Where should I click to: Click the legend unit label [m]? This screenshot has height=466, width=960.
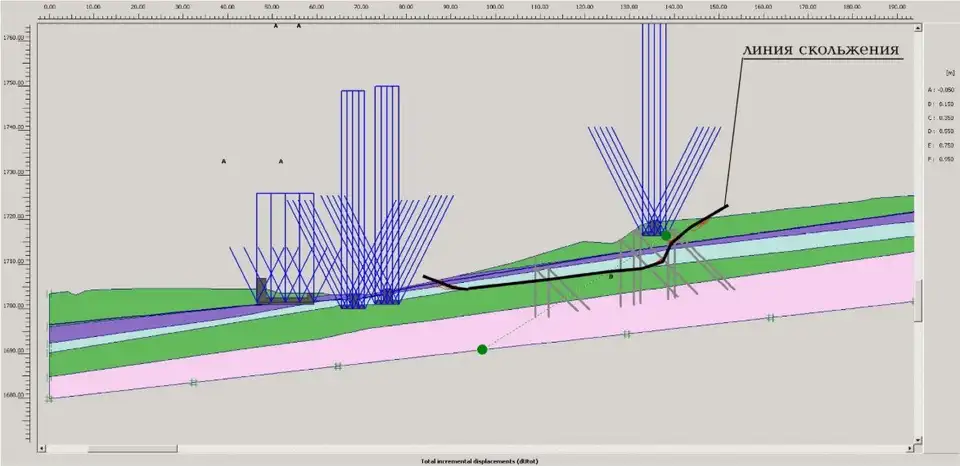click(x=951, y=72)
